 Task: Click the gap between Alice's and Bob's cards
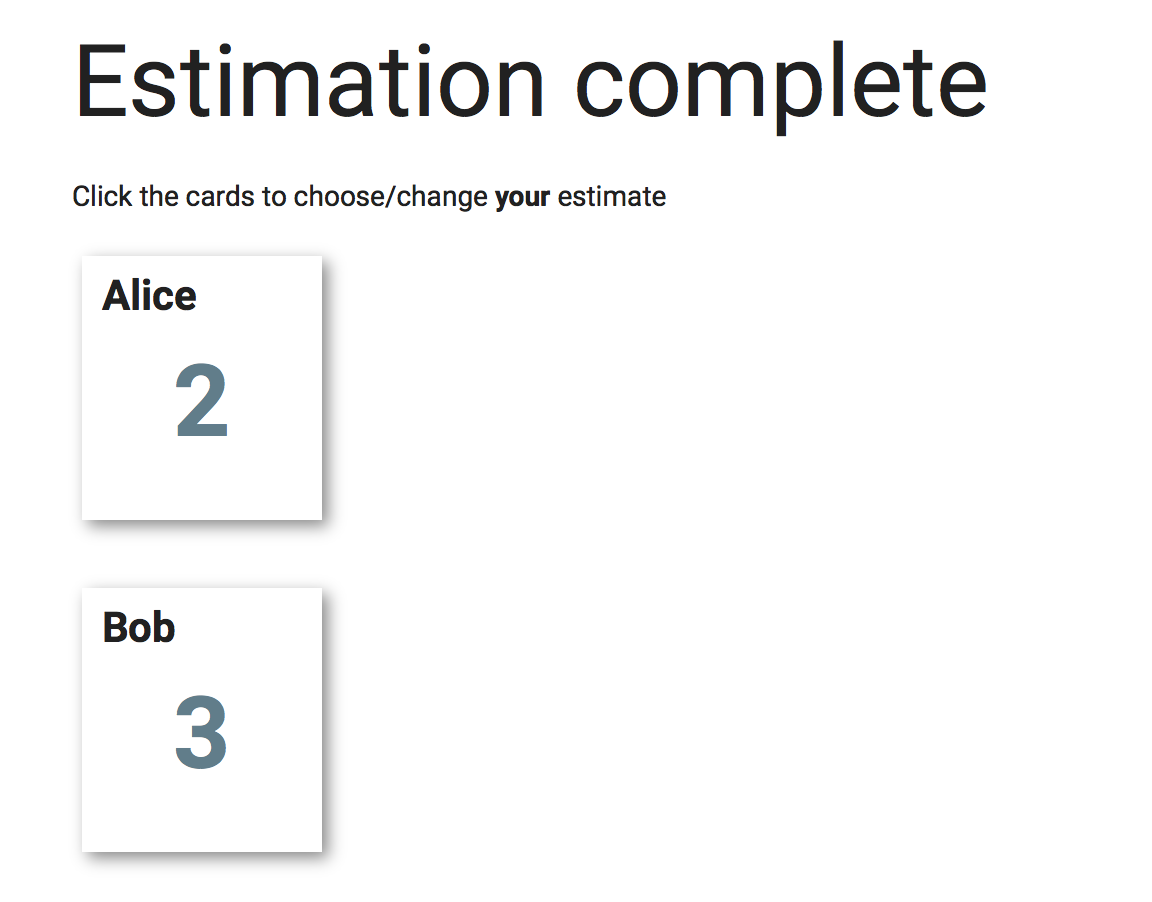(202, 555)
